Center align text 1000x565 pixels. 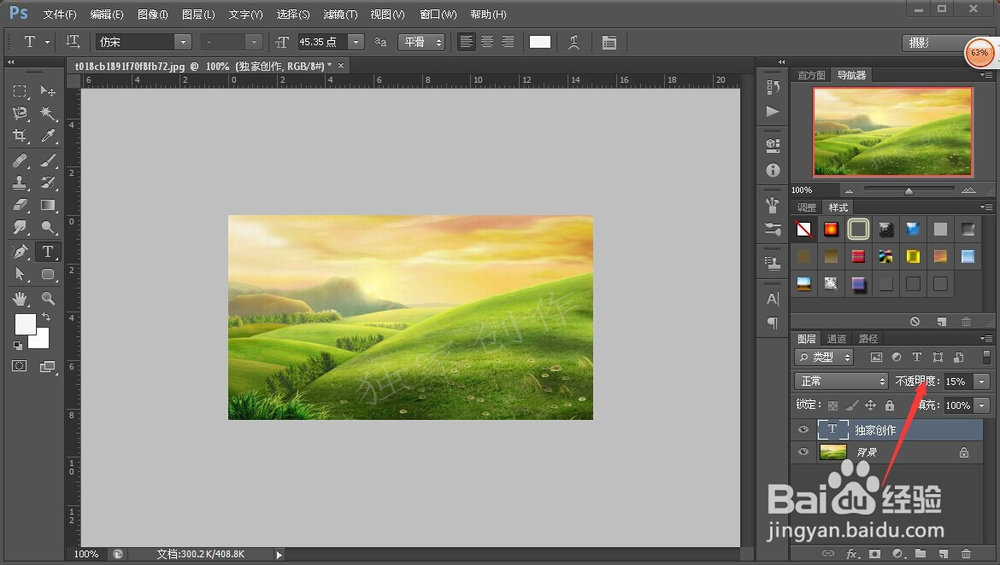487,42
